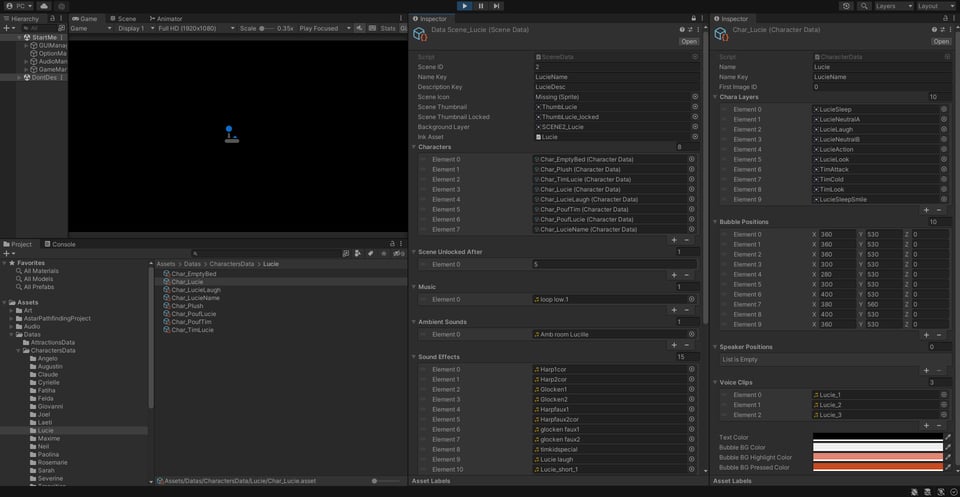Image resolution: width=960 pixels, height=497 pixels.
Task: Toggle Stats overlay in Game view
Action: [x=388, y=29]
